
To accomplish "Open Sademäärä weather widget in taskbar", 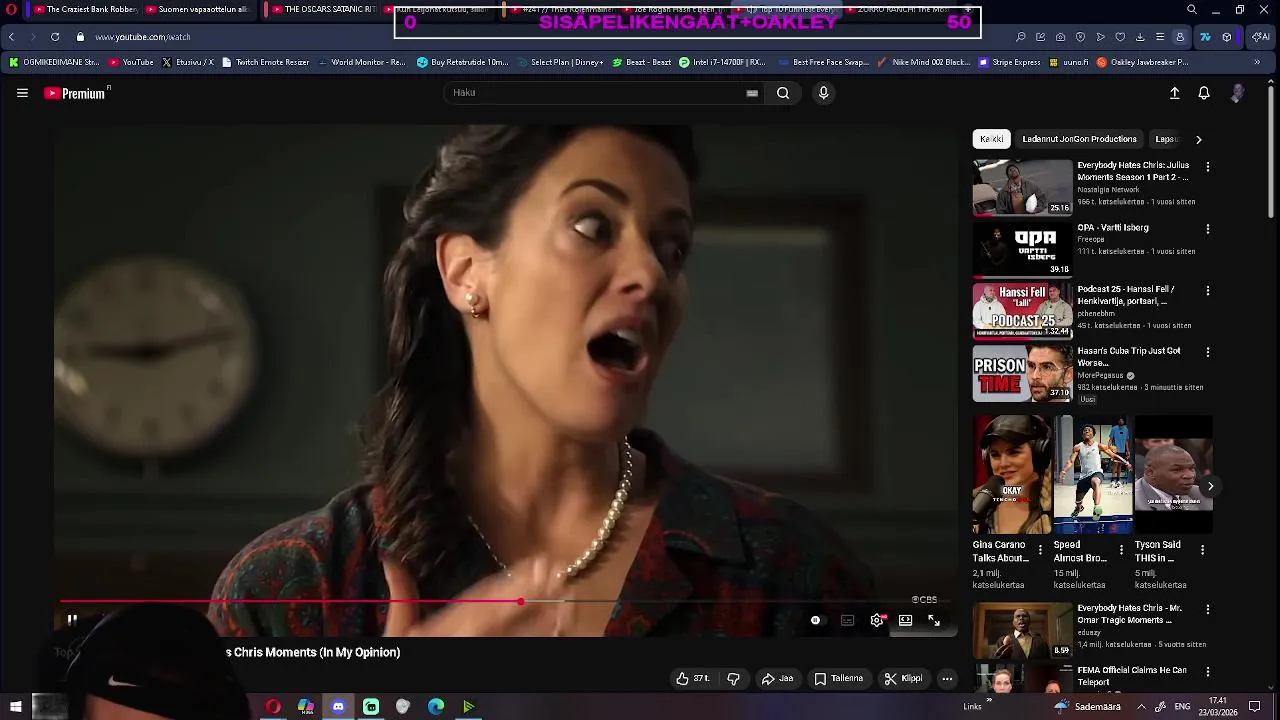I will pyautogui.click(x=1087, y=706).
